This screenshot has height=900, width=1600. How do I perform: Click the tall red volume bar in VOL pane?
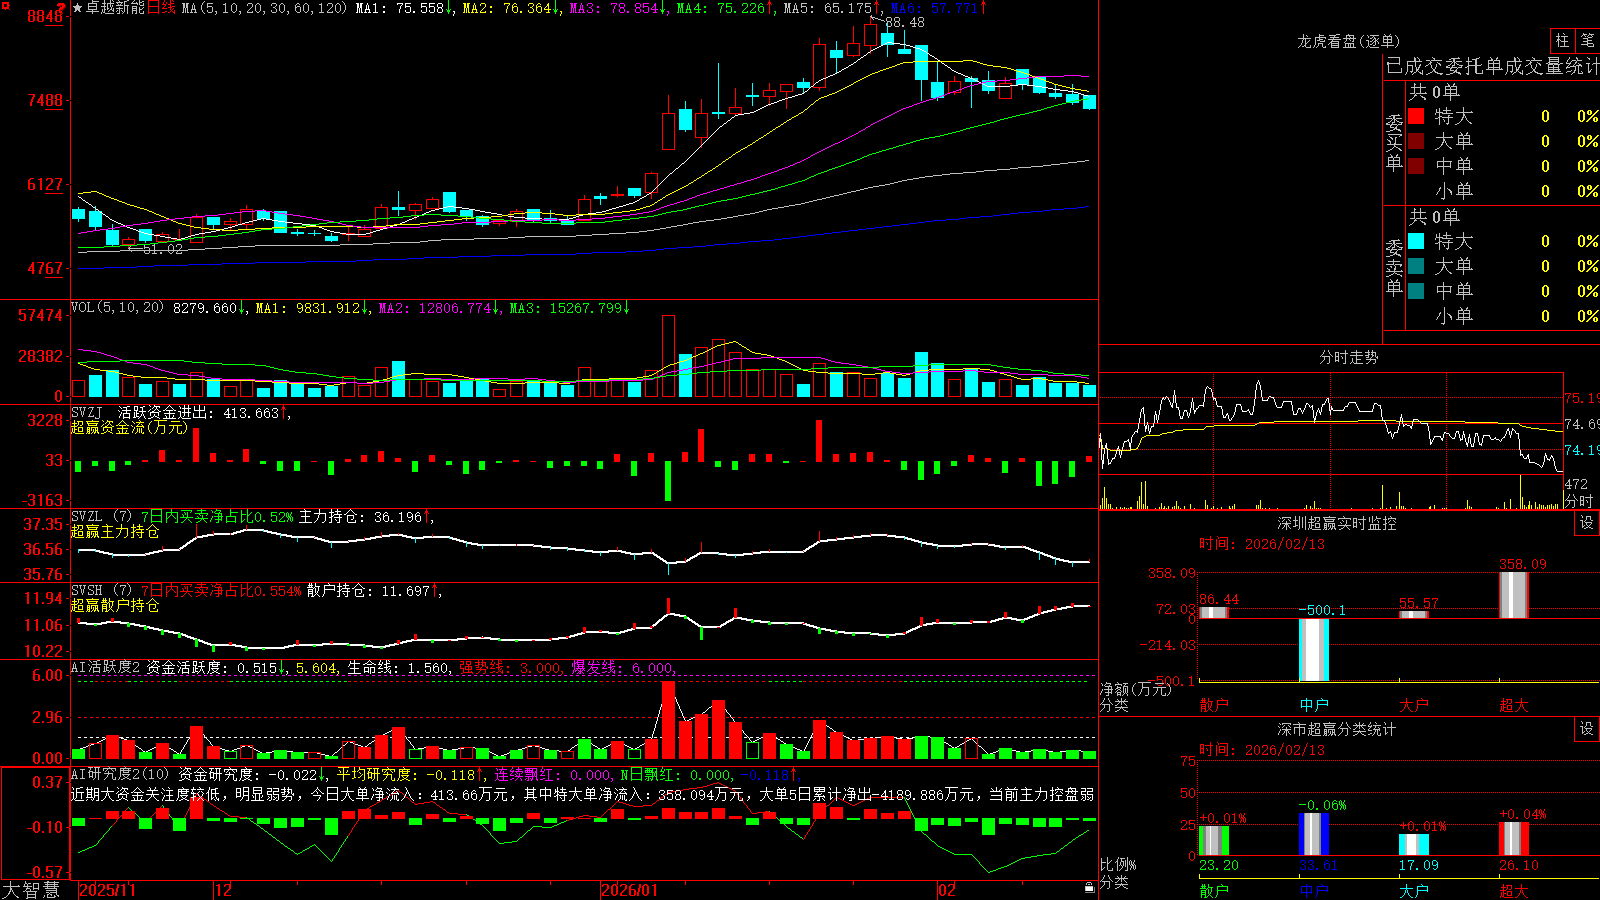[668, 356]
